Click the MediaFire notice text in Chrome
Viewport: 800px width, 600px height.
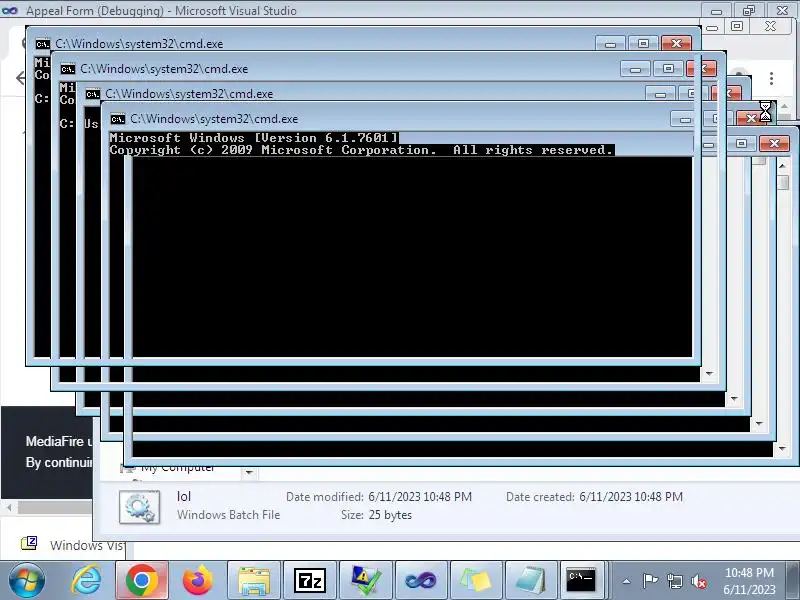tap(59, 452)
